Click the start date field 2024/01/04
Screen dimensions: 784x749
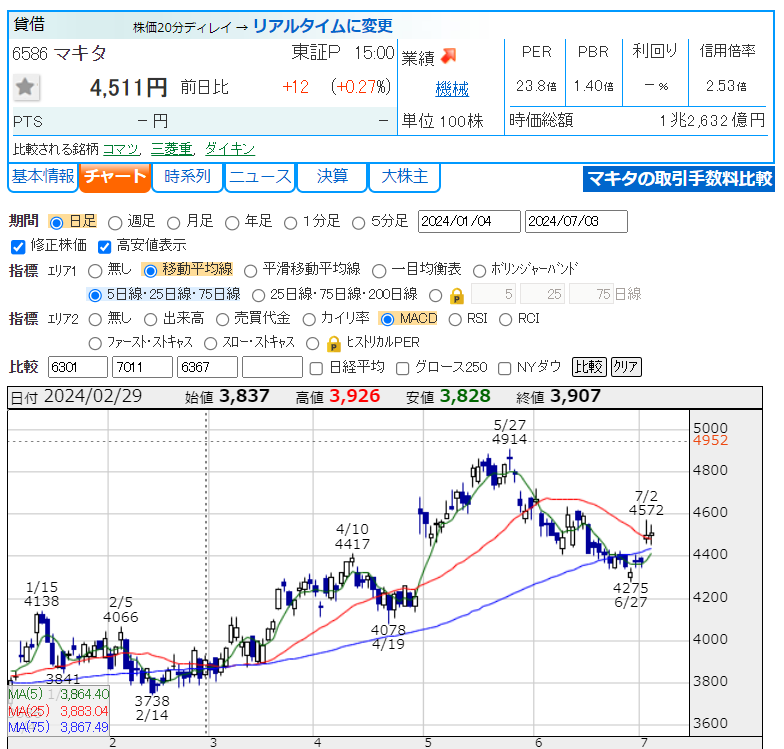pos(469,222)
